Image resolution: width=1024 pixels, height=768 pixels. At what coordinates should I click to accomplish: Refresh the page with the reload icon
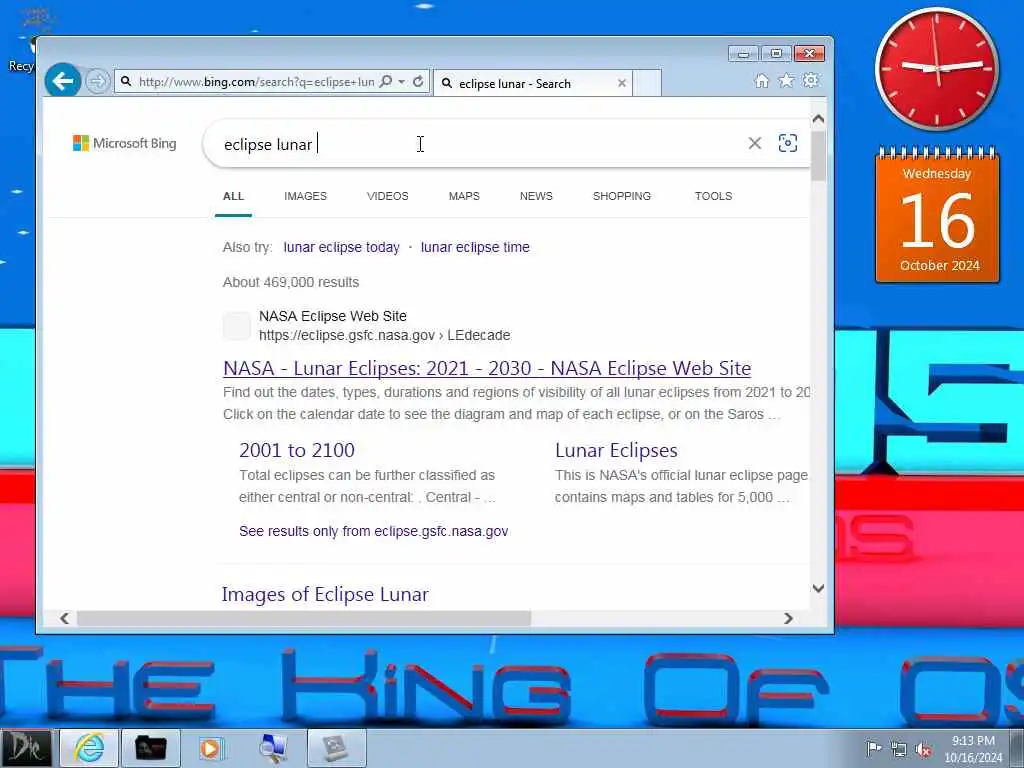[418, 82]
